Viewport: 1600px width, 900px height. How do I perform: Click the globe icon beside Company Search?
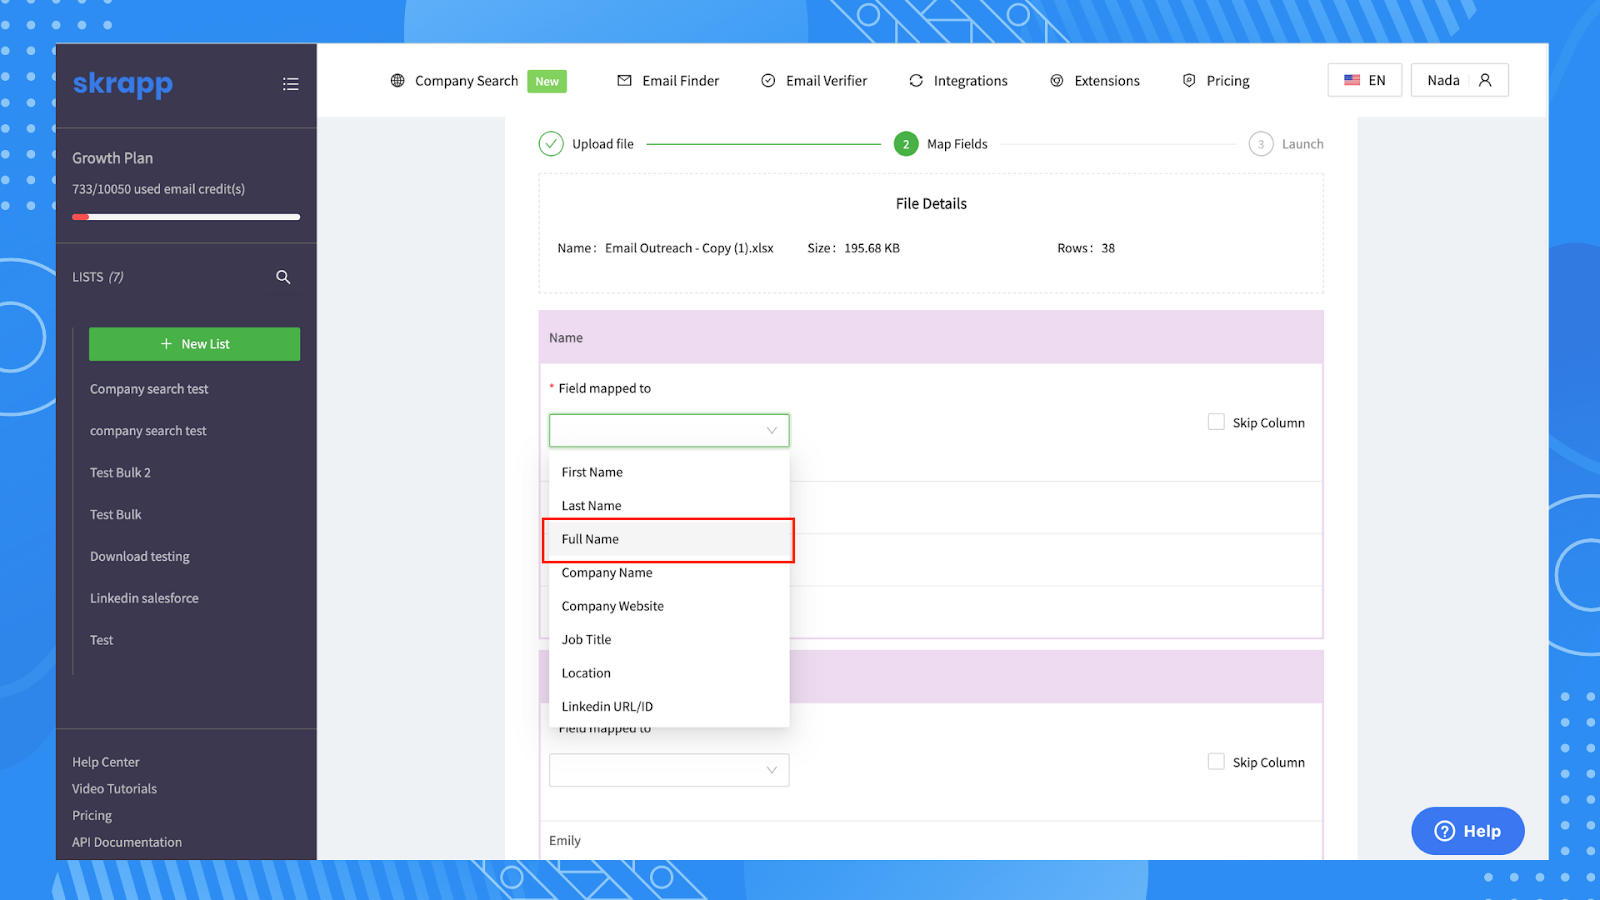[x=397, y=81]
